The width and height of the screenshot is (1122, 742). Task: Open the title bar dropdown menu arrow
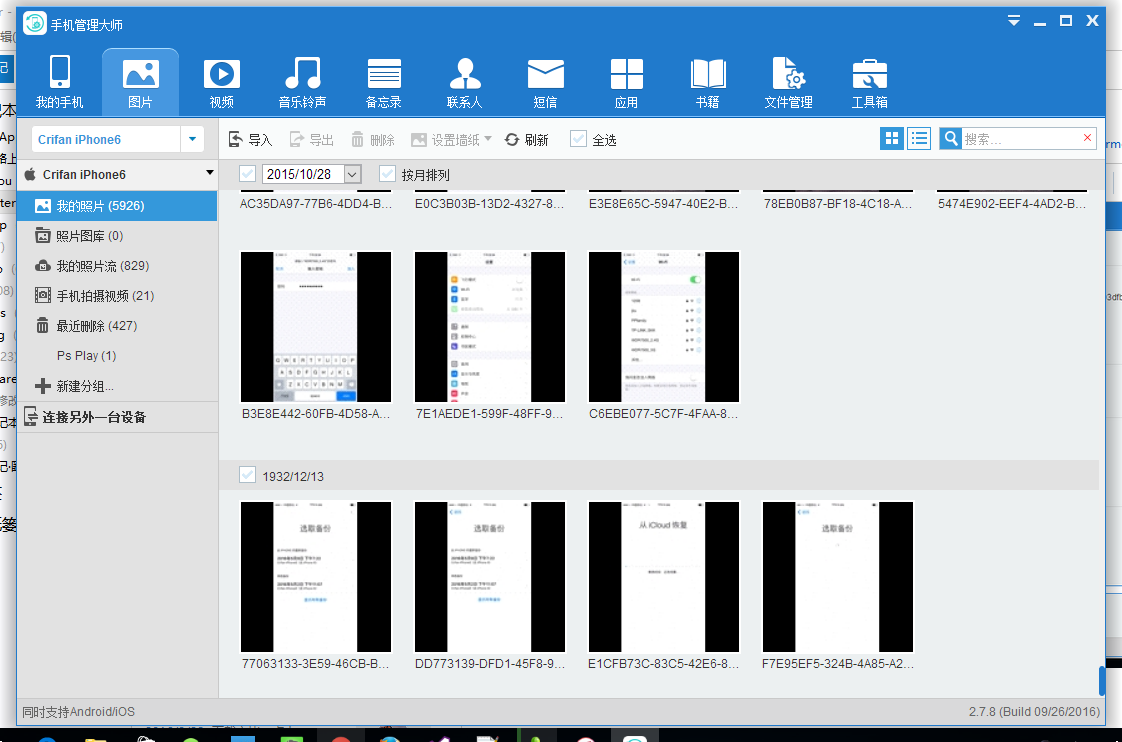[1013, 21]
